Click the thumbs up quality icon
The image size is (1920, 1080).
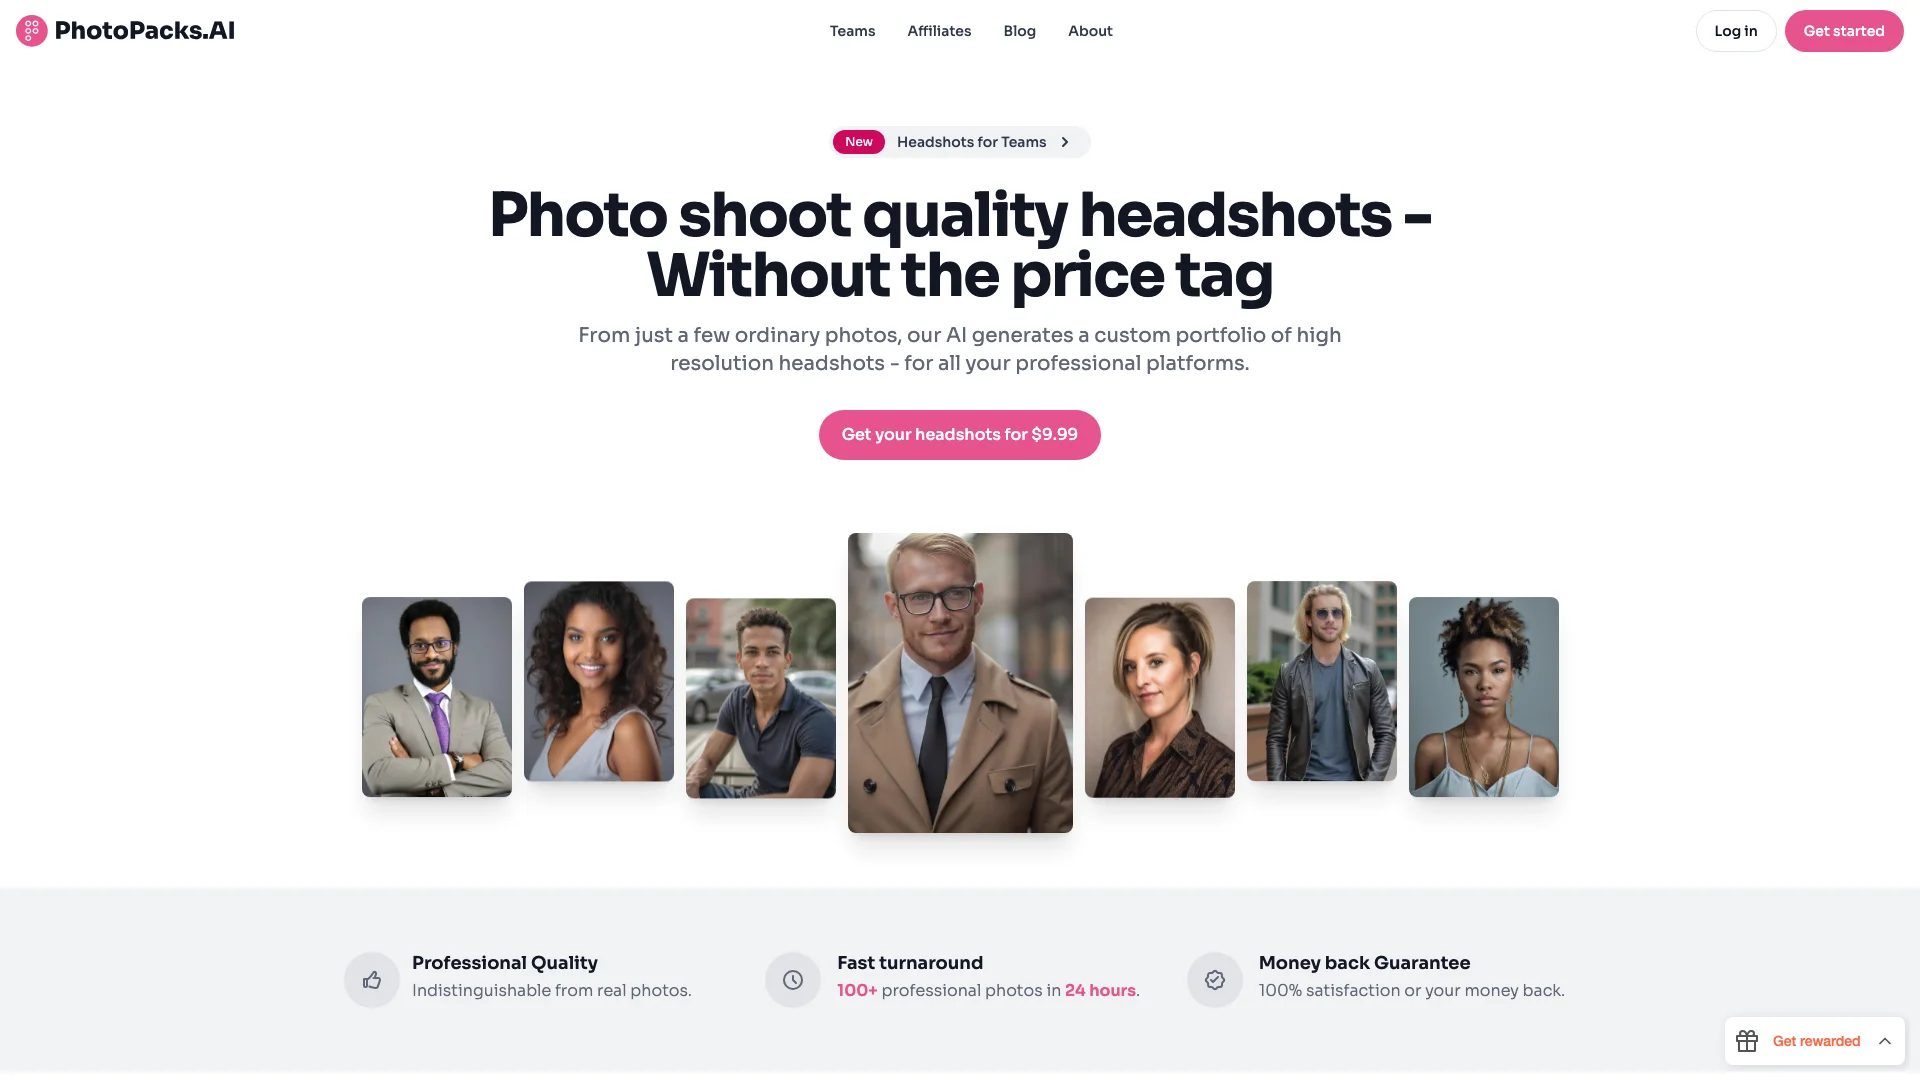371,978
